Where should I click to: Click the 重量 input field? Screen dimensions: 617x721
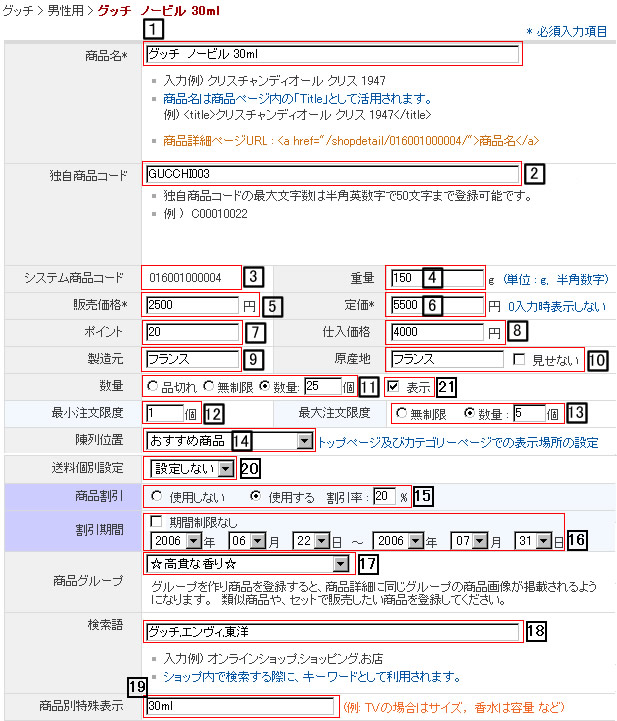437,278
